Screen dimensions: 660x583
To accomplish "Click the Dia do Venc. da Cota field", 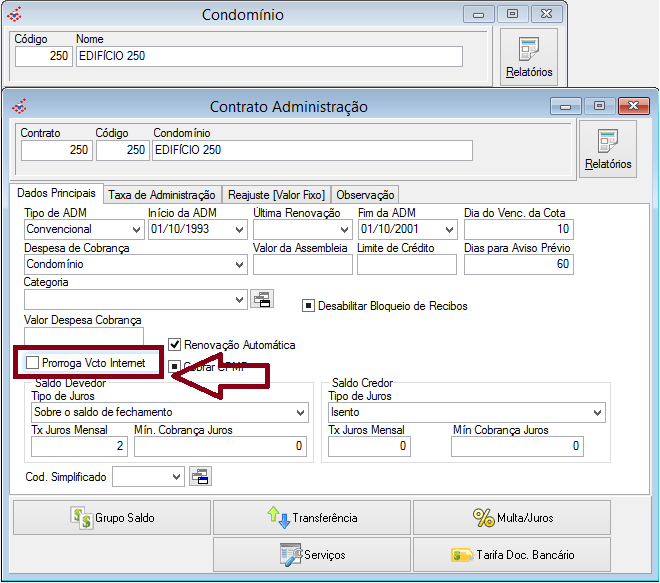I will (518, 230).
